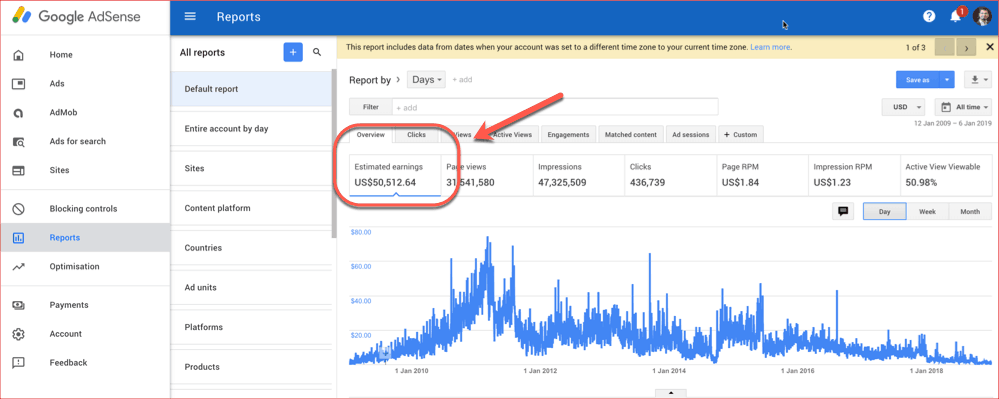Open the download report icon

pyautogui.click(x=978, y=80)
